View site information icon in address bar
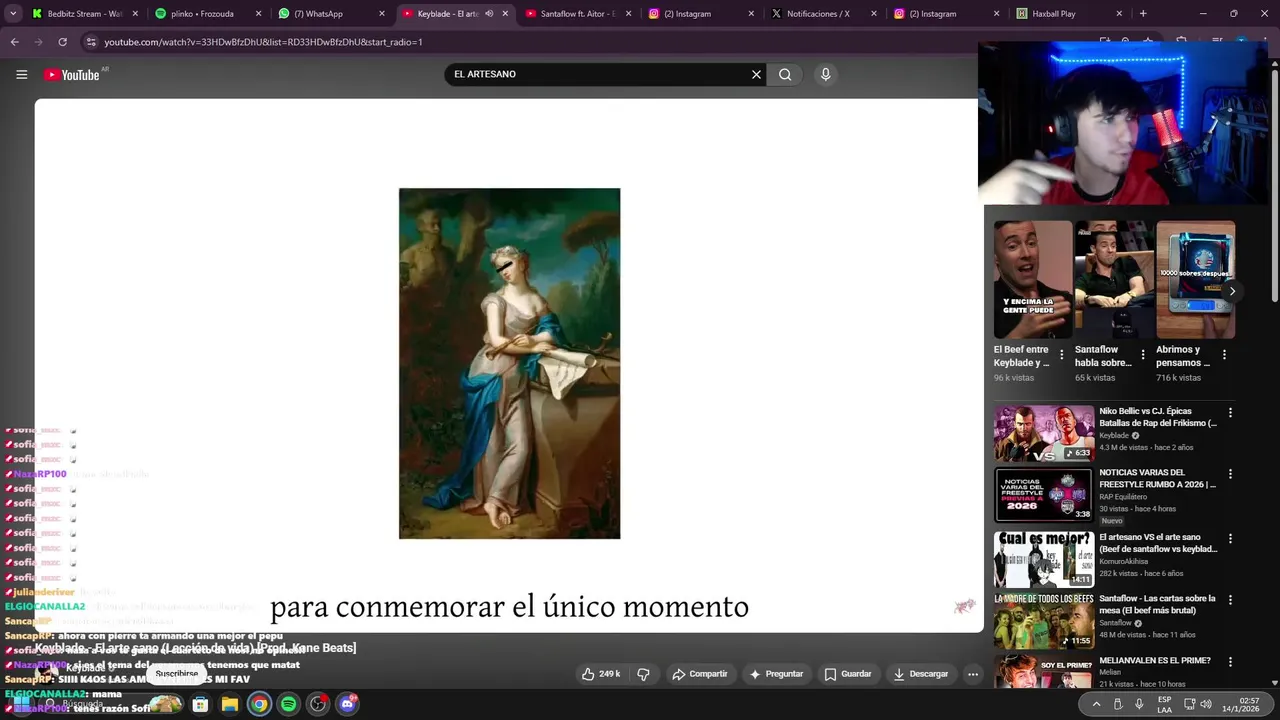Screen dimensions: 1280x720 91,42
